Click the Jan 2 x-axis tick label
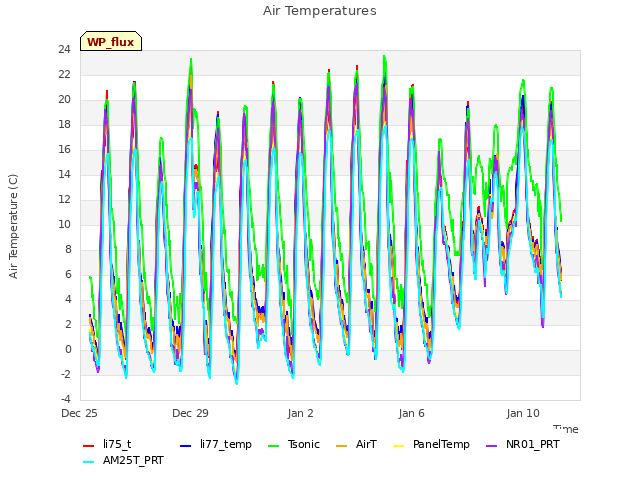 click(x=300, y=413)
